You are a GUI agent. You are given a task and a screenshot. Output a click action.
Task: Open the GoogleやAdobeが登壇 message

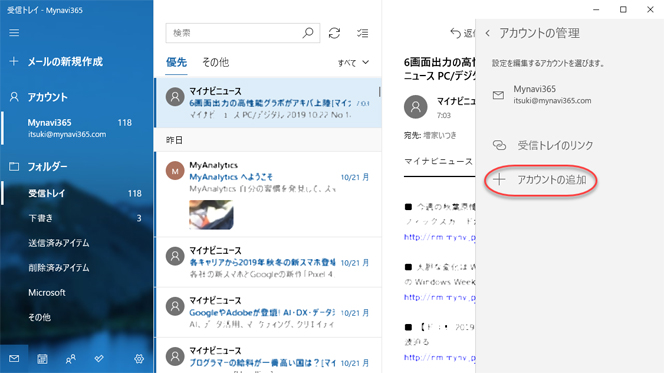point(268,313)
